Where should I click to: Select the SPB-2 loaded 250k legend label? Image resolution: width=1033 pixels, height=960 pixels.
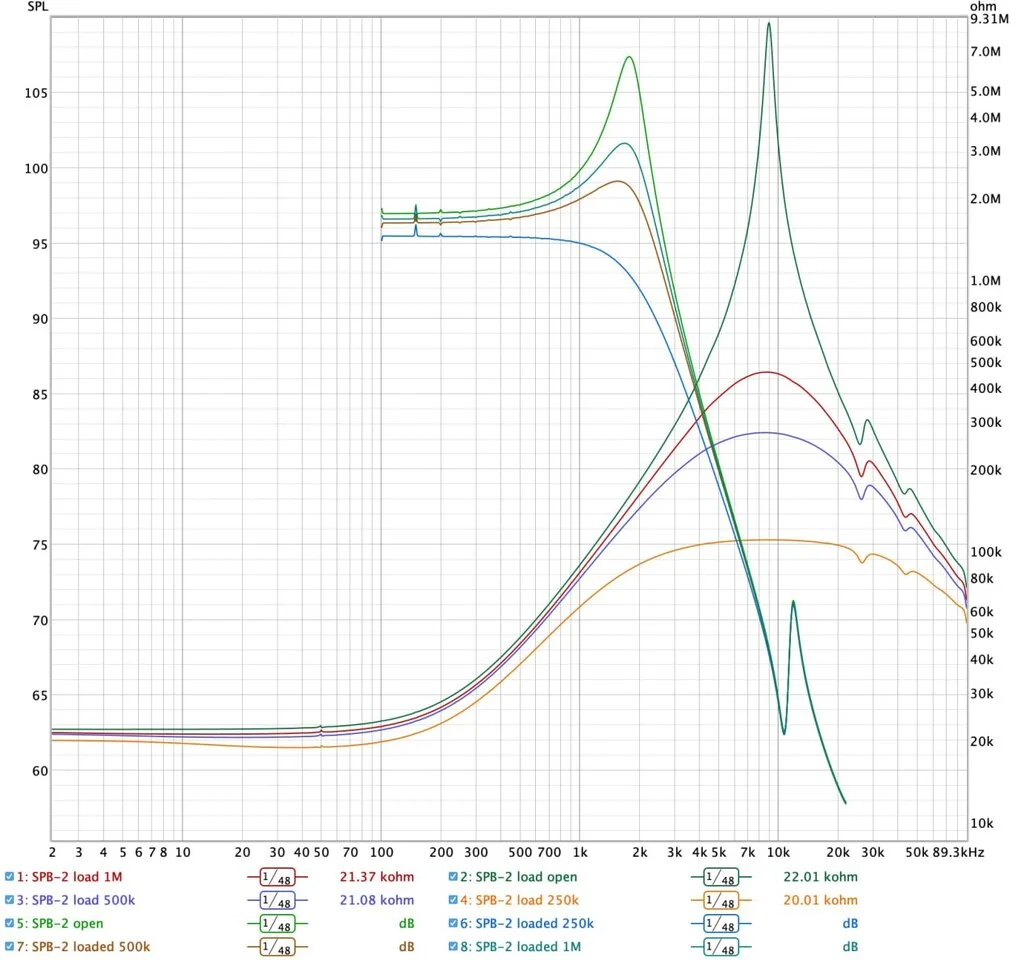[534, 923]
